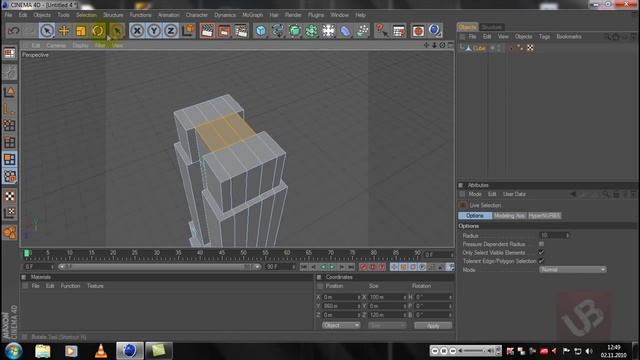This screenshot has width=640, height=360.
Task: Open the File menu
Action: [x=8, y=15]
